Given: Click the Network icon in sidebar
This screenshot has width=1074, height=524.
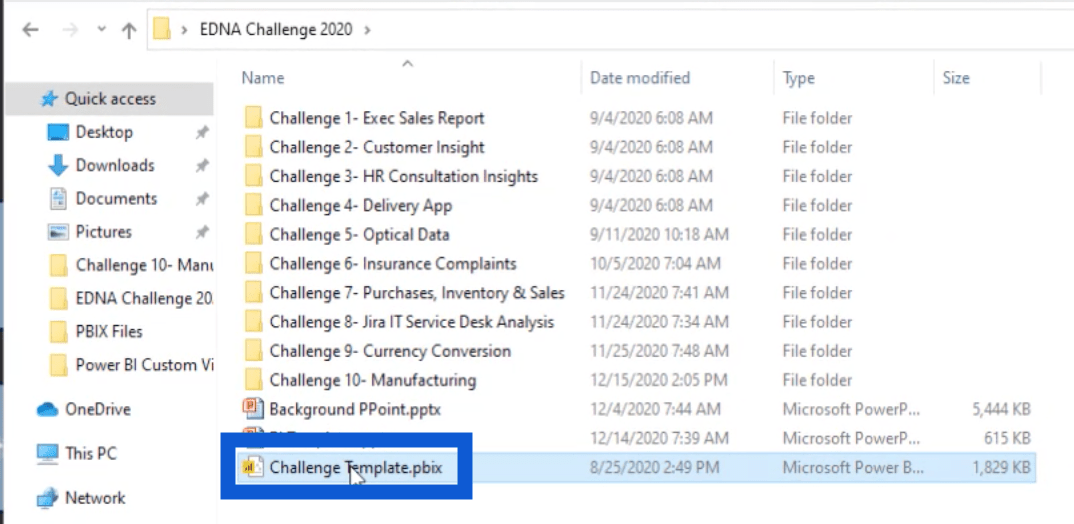Looking at the screenshot, I should [47, 498].
